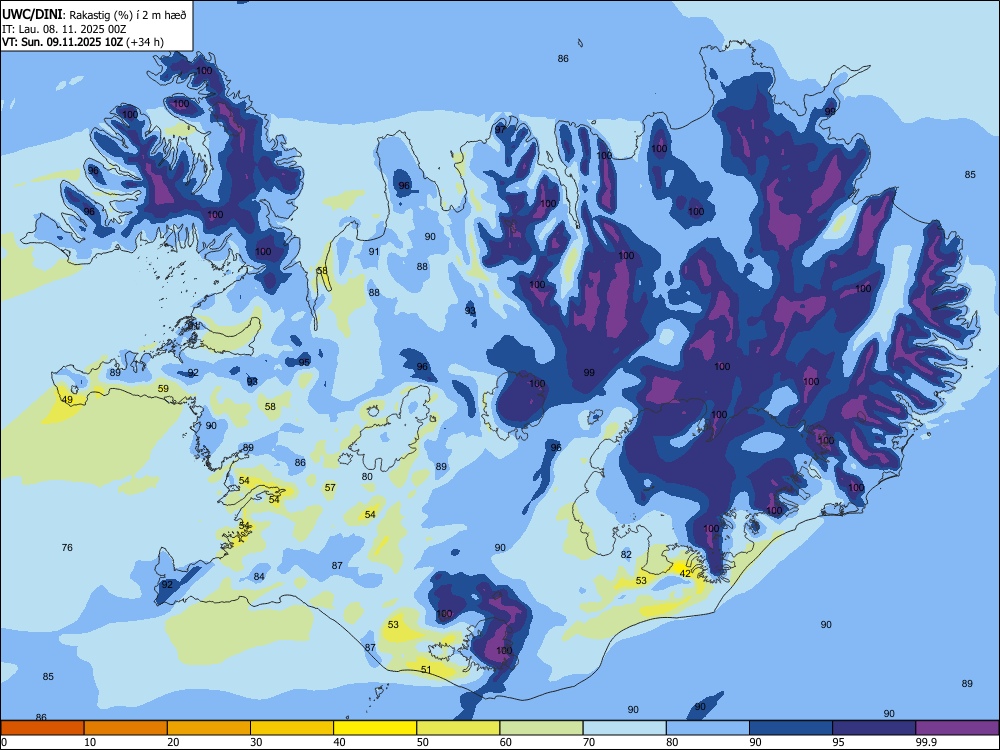This screenshot has height=750, width=1000.
Task: Click the humidity value '57' on the map
Action: tap(330, 487)
